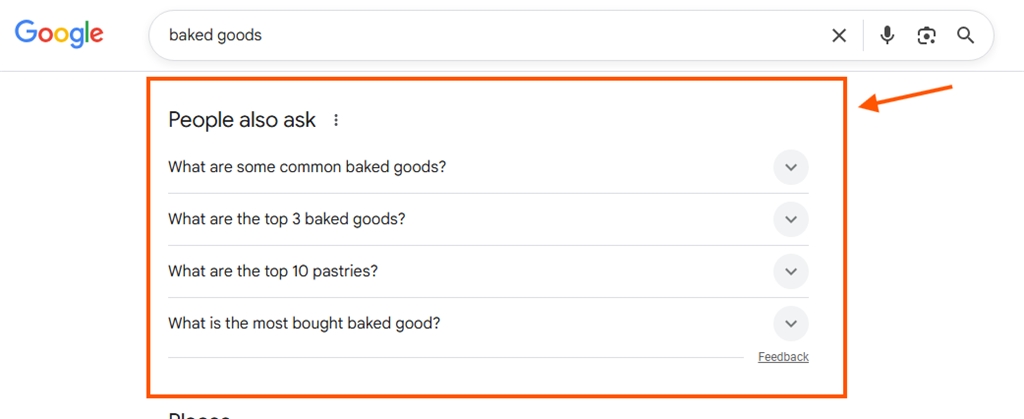
Task: Click the orange arrow annotation
Action: pos(906,97)
